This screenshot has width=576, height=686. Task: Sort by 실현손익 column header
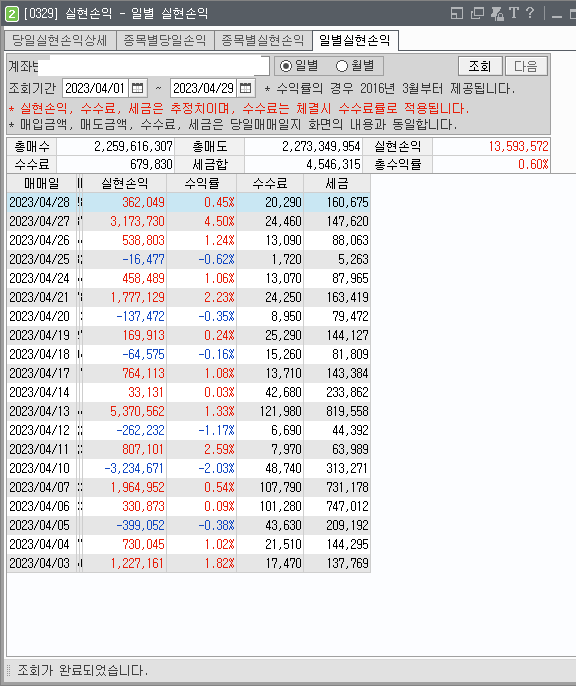click(x=125, y=183)
